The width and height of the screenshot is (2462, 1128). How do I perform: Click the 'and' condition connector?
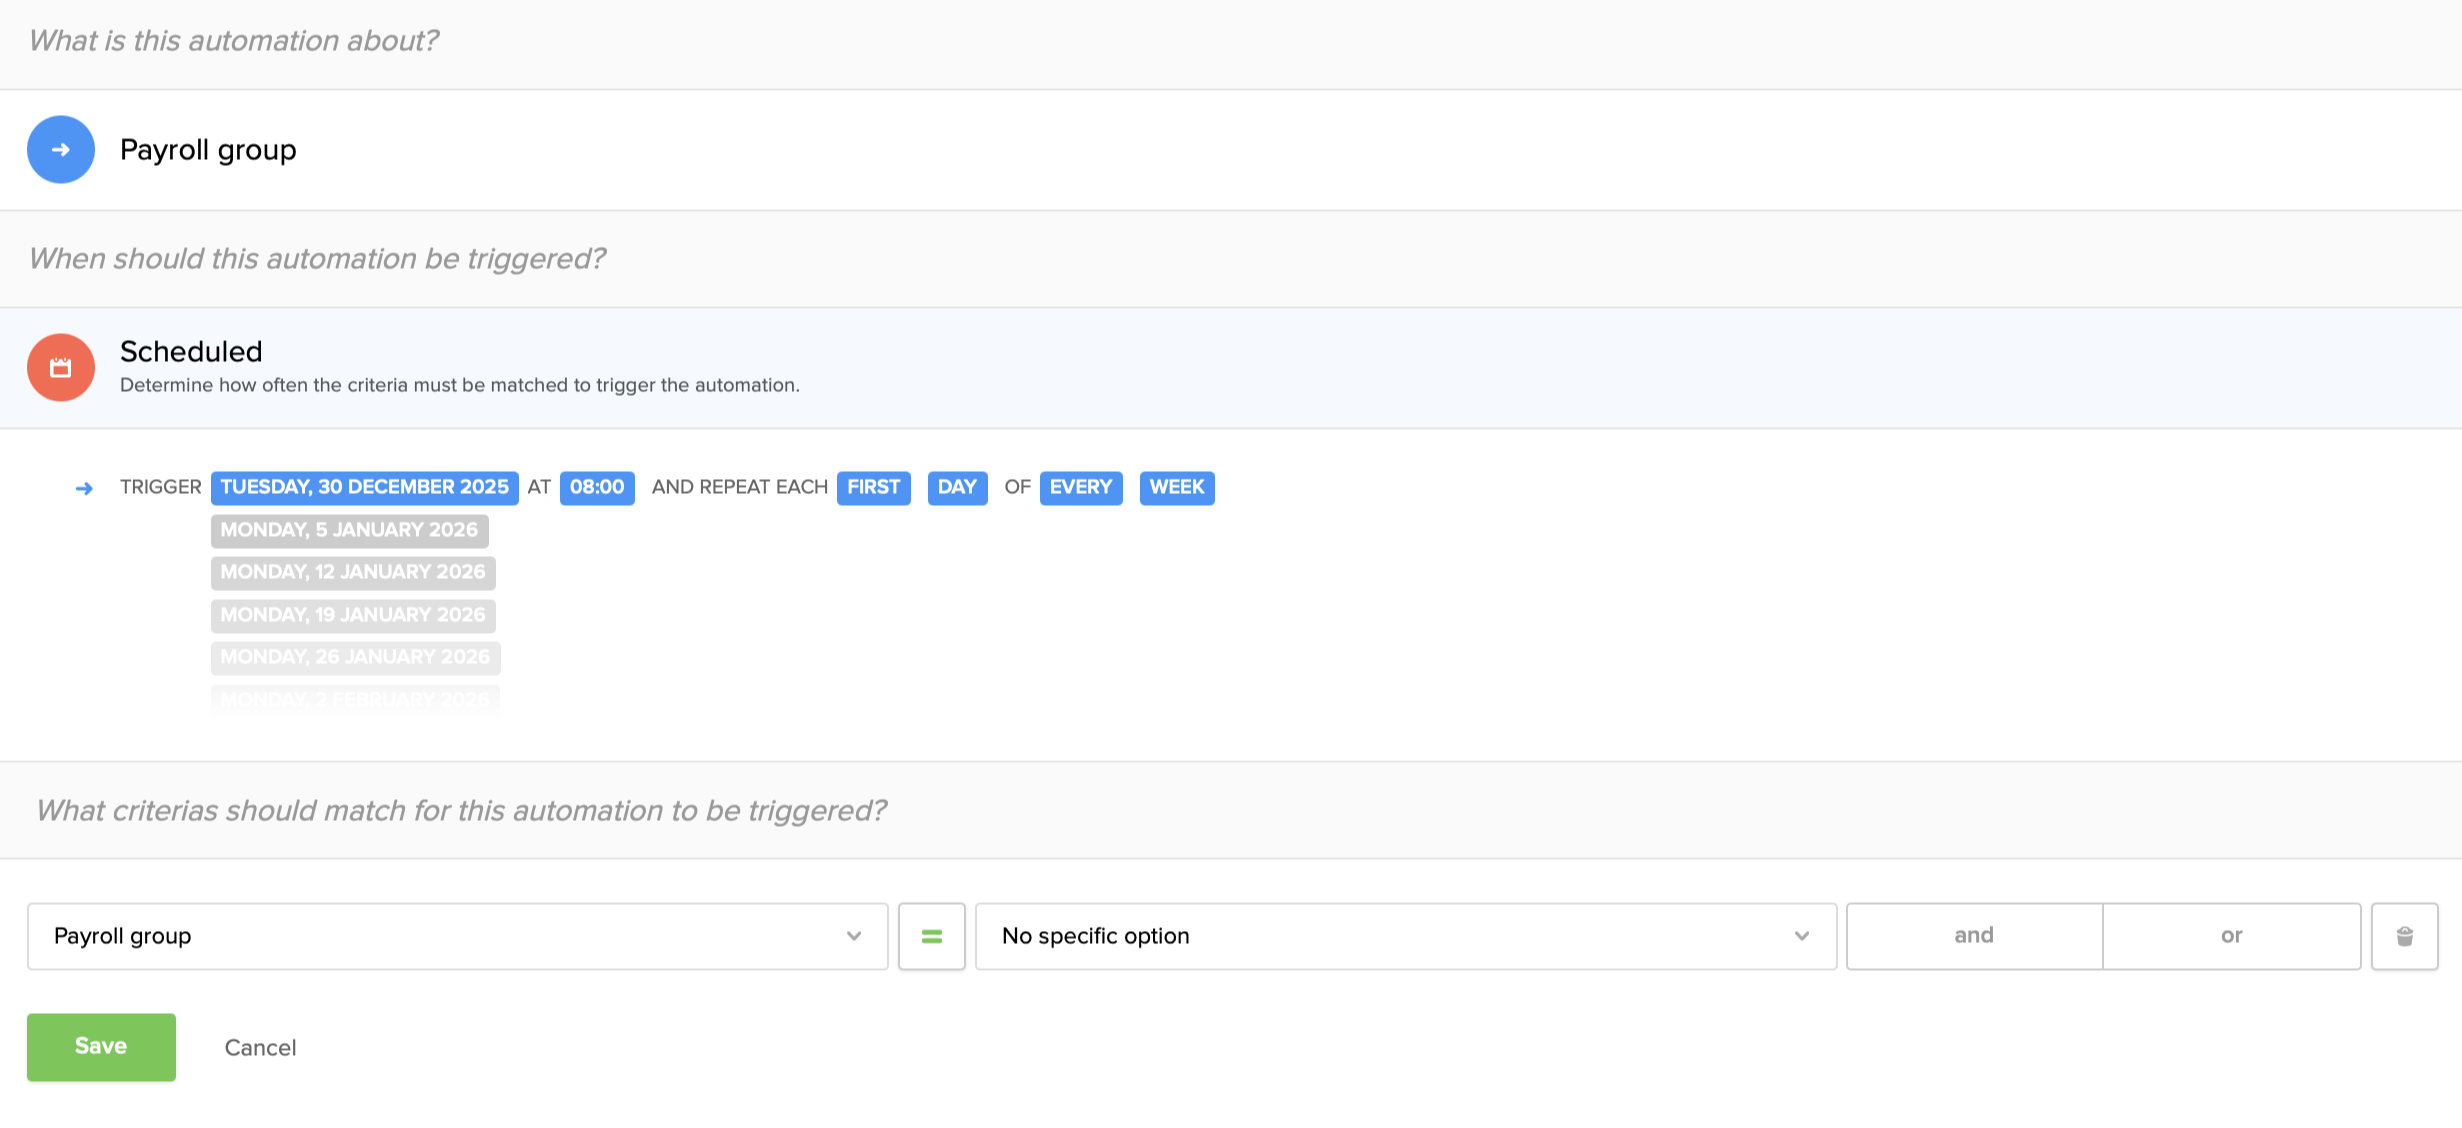[1973, 935]
